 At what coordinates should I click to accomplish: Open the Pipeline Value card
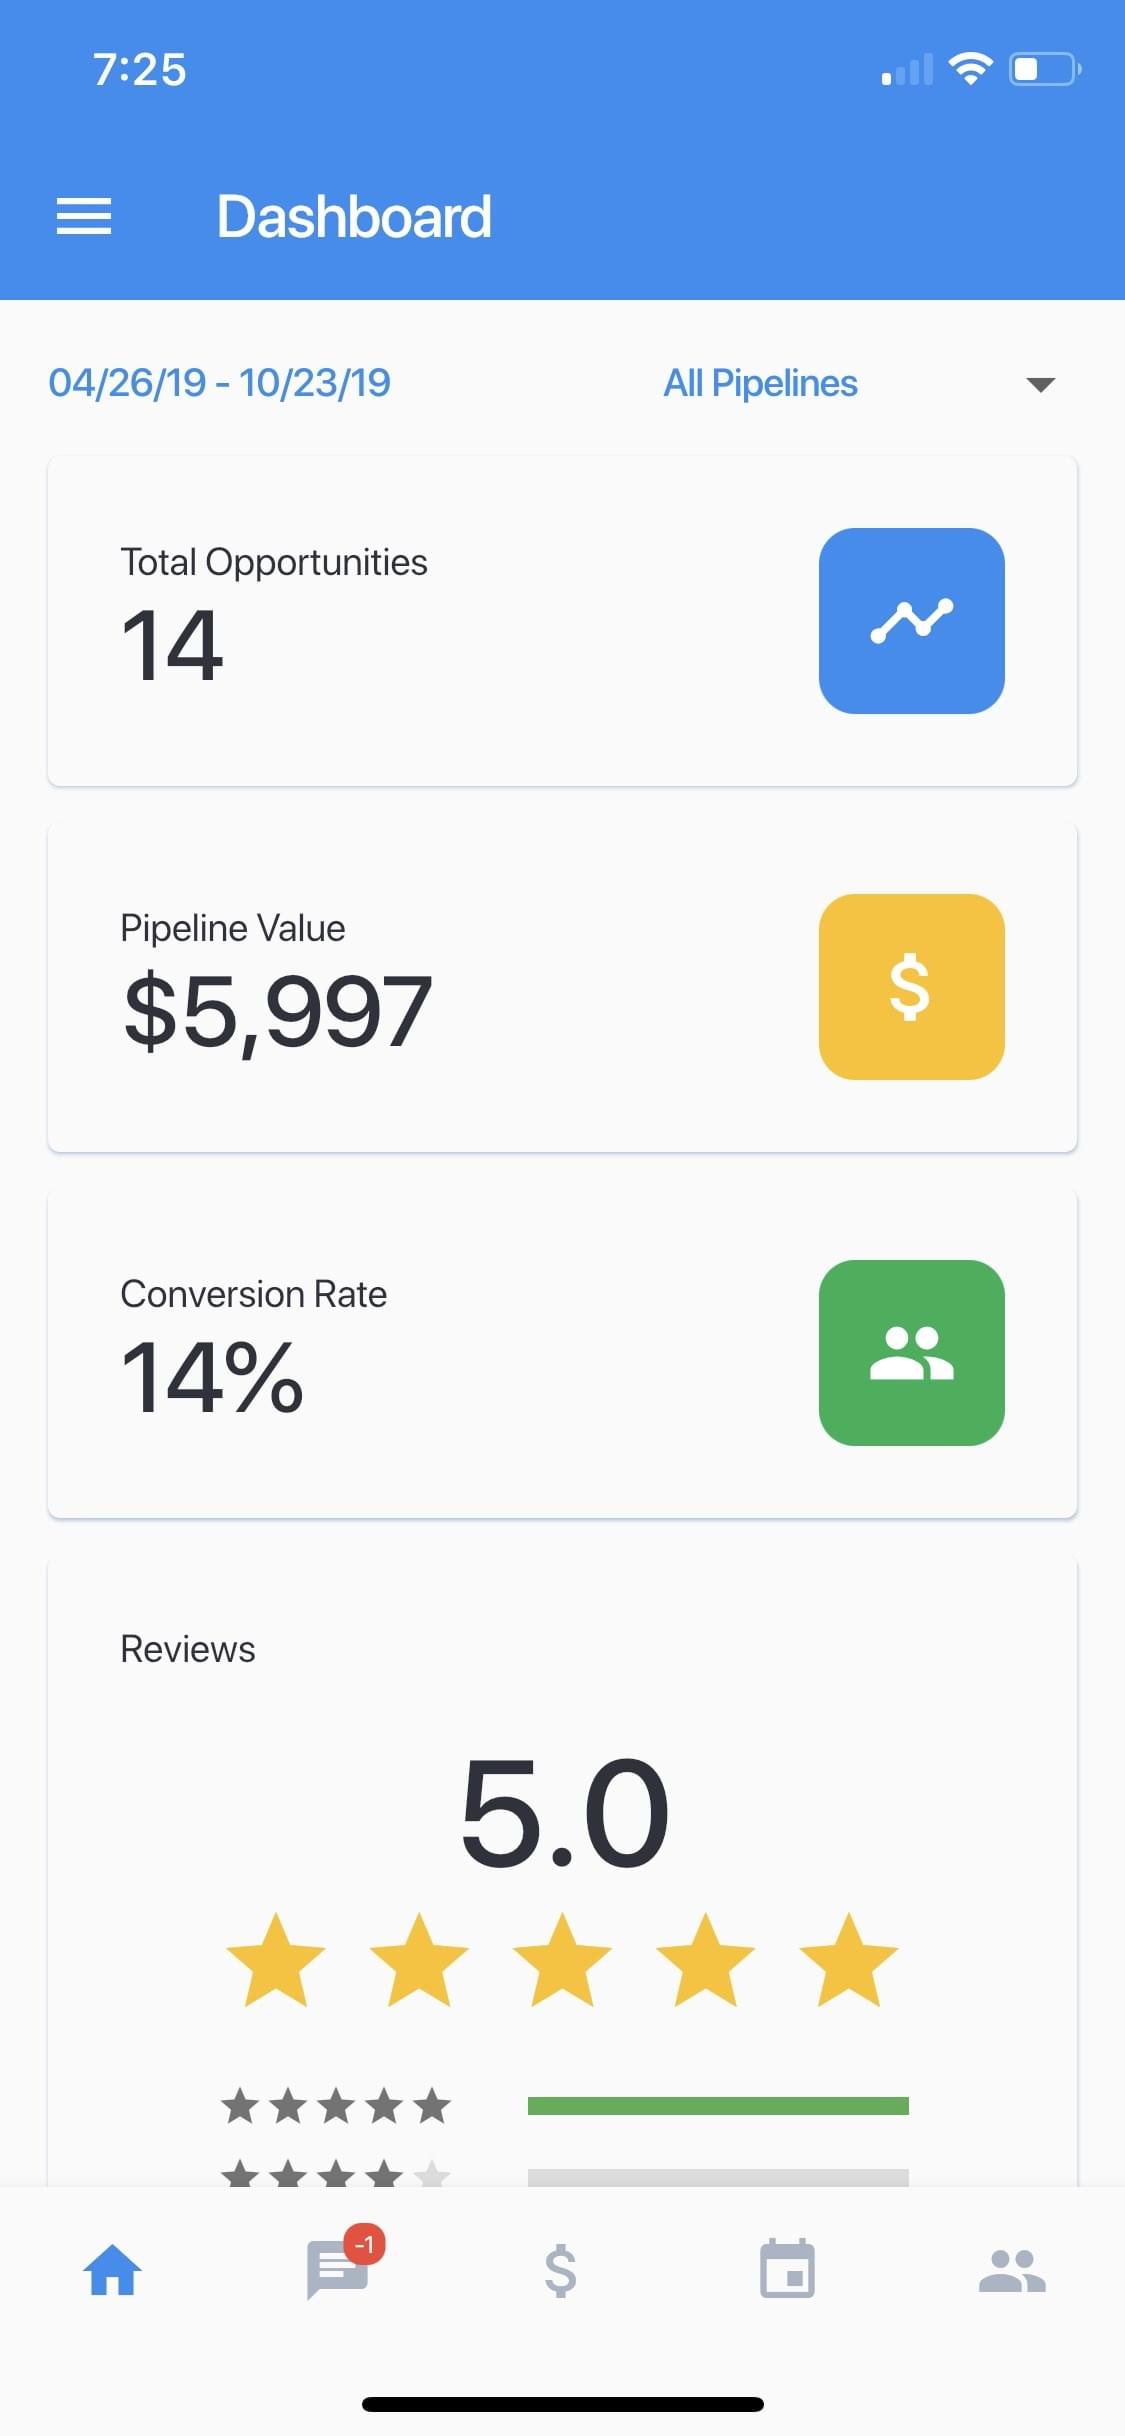400,987
